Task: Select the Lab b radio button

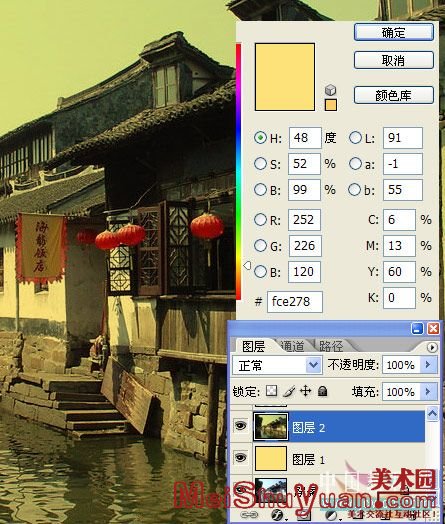Action: click(x=354, y=189)
